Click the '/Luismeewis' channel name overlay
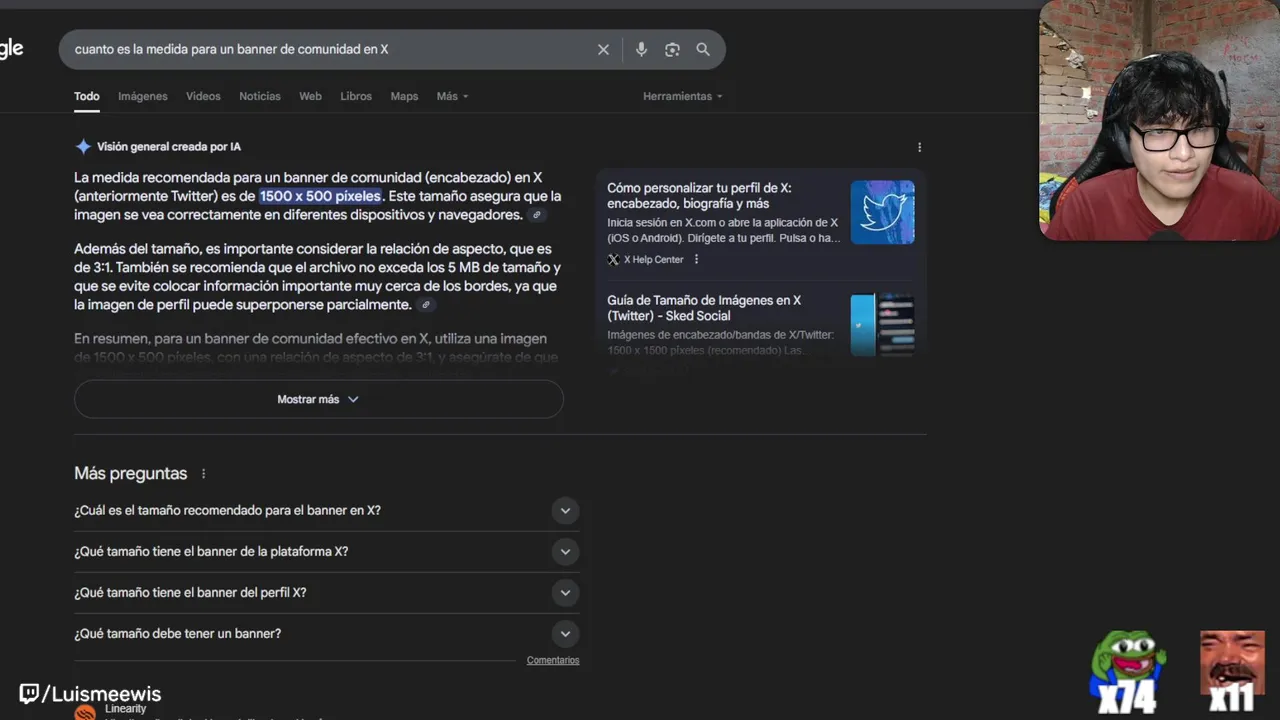Screen dimensions: 1280x720 point(101,694)
